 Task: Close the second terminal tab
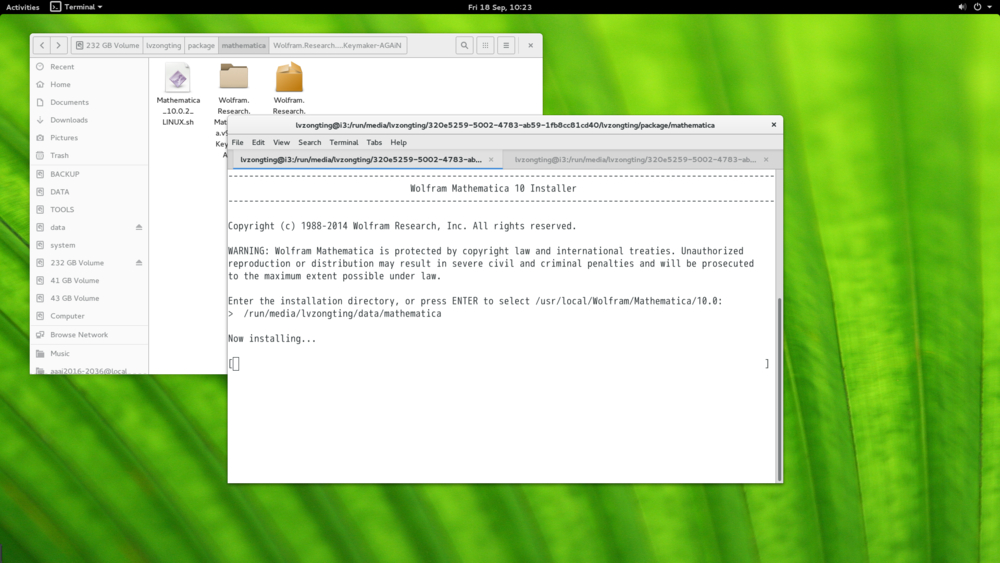pyautogui.click(x=766, y=160)
